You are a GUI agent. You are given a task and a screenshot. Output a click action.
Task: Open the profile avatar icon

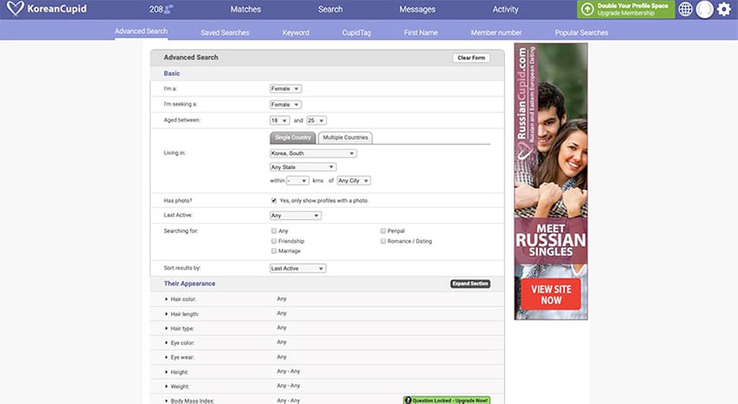(705, 9)
